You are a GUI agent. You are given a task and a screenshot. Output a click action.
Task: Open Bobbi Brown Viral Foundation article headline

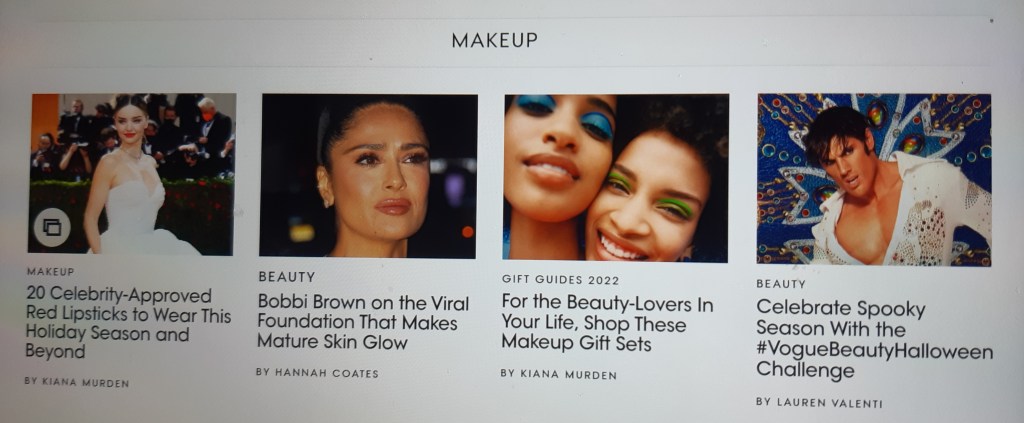363,322
